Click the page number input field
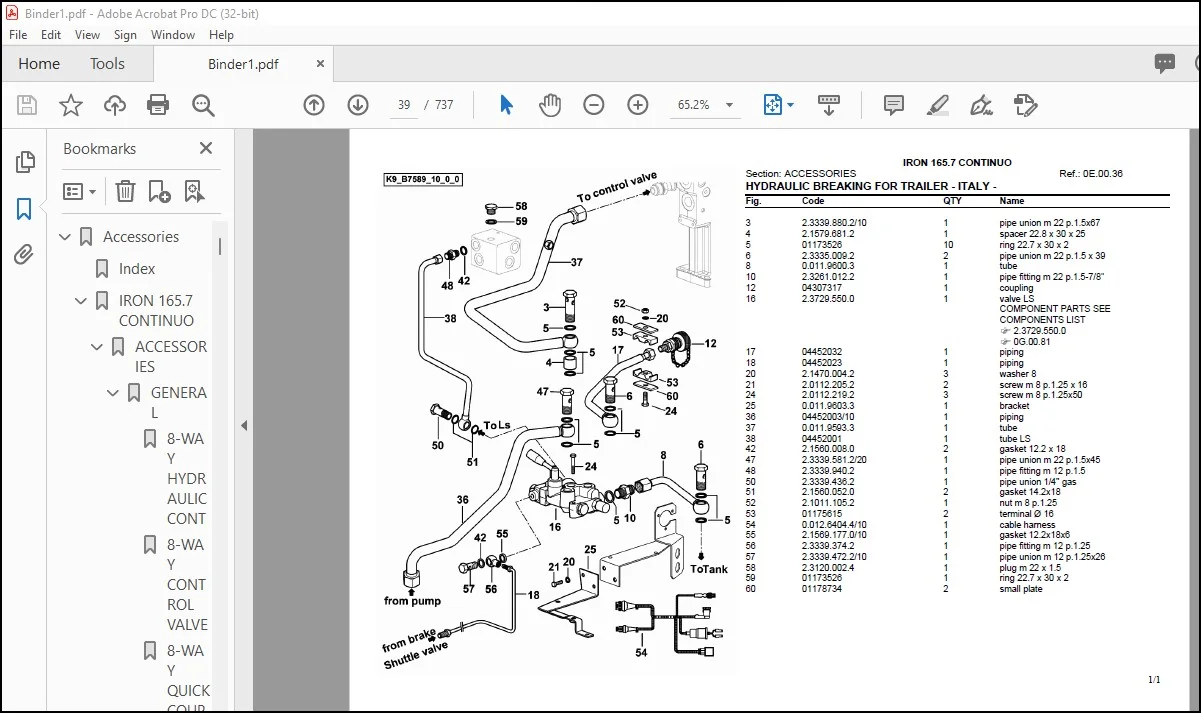Screen dimensions: 1201x713 click(403, 105)
